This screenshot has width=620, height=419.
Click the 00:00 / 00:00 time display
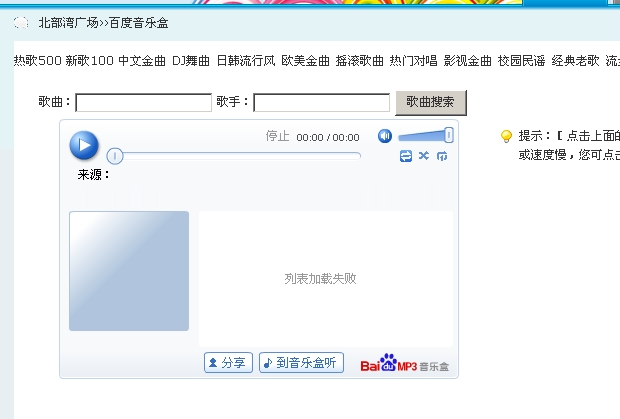328,138
